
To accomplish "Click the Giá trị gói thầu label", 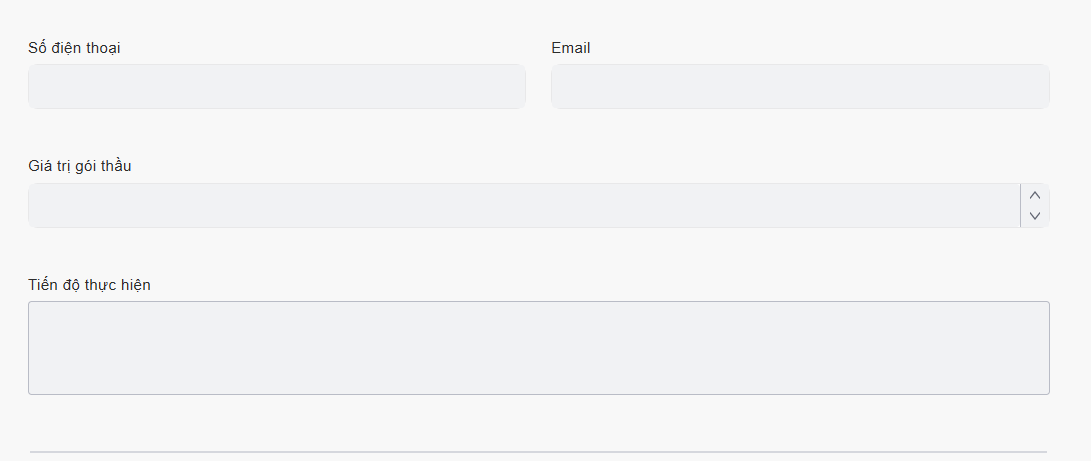I will (x=80, y=166).
